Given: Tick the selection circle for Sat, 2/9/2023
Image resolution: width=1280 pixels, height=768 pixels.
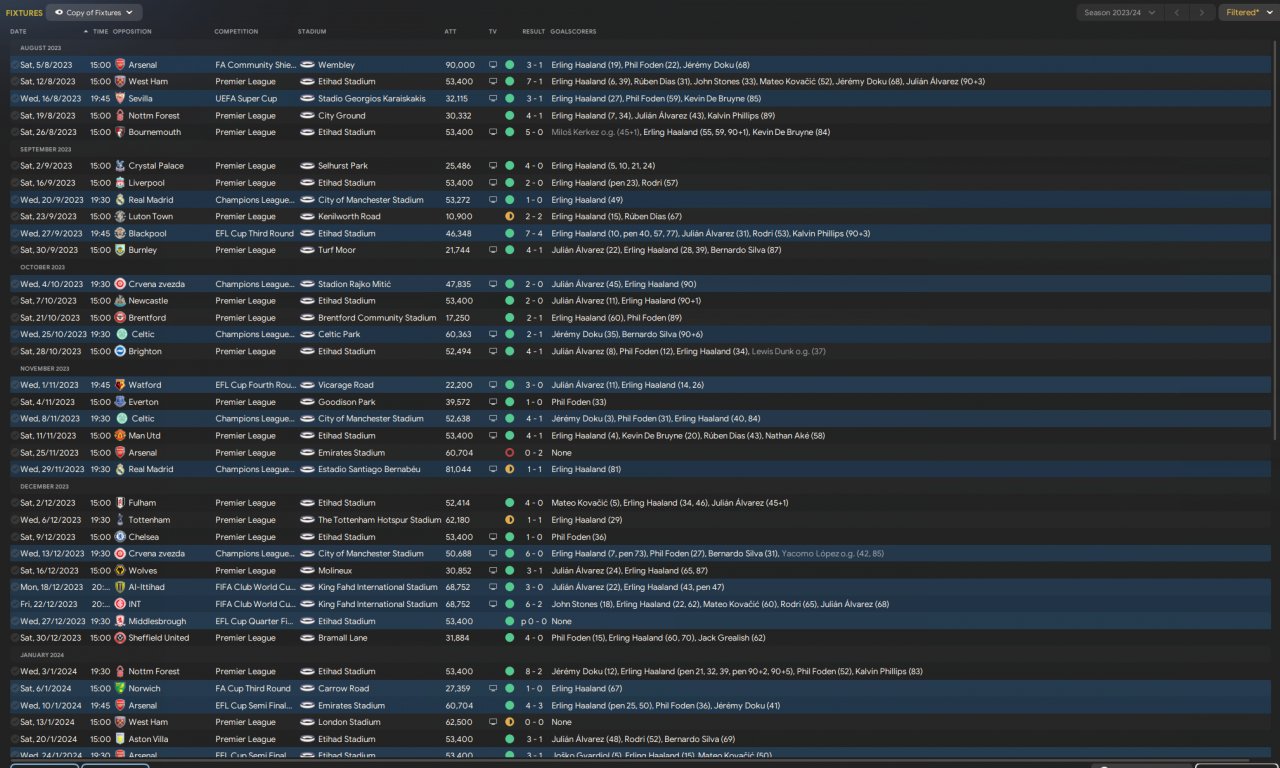Looking at the screenshot, I should [14, 166].
